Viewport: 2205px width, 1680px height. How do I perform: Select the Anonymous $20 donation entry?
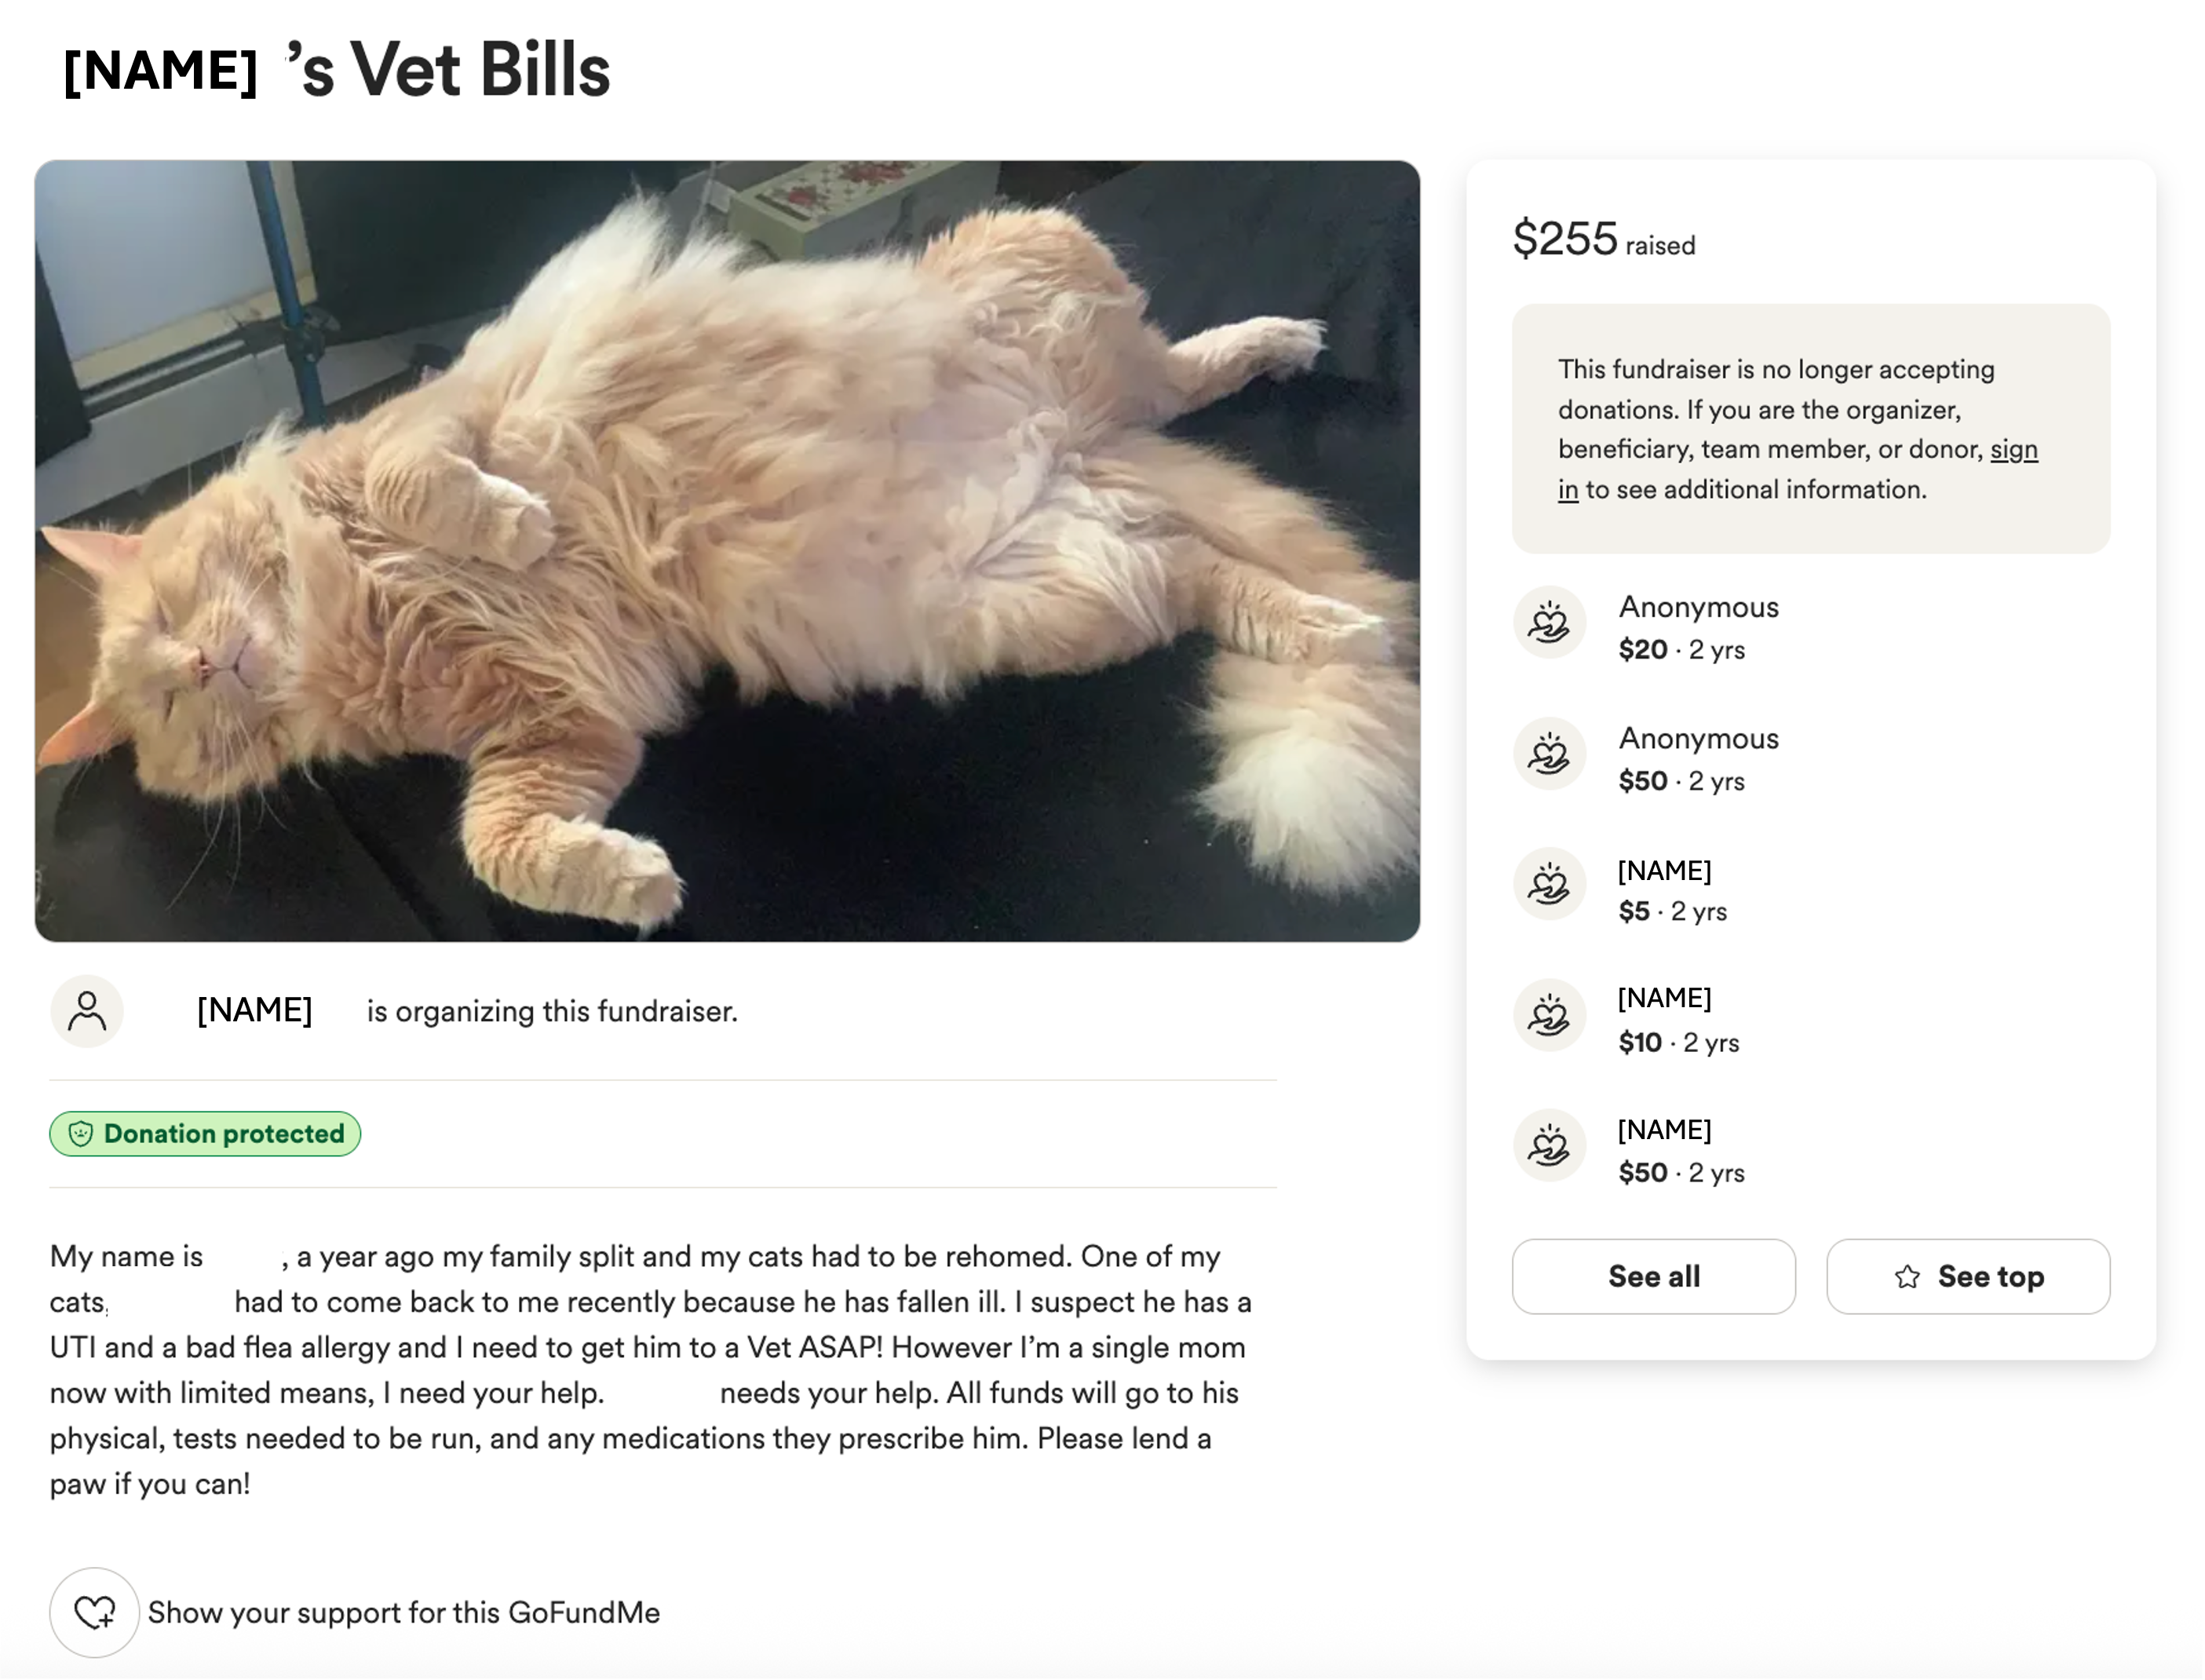[x=1698, y=628]
